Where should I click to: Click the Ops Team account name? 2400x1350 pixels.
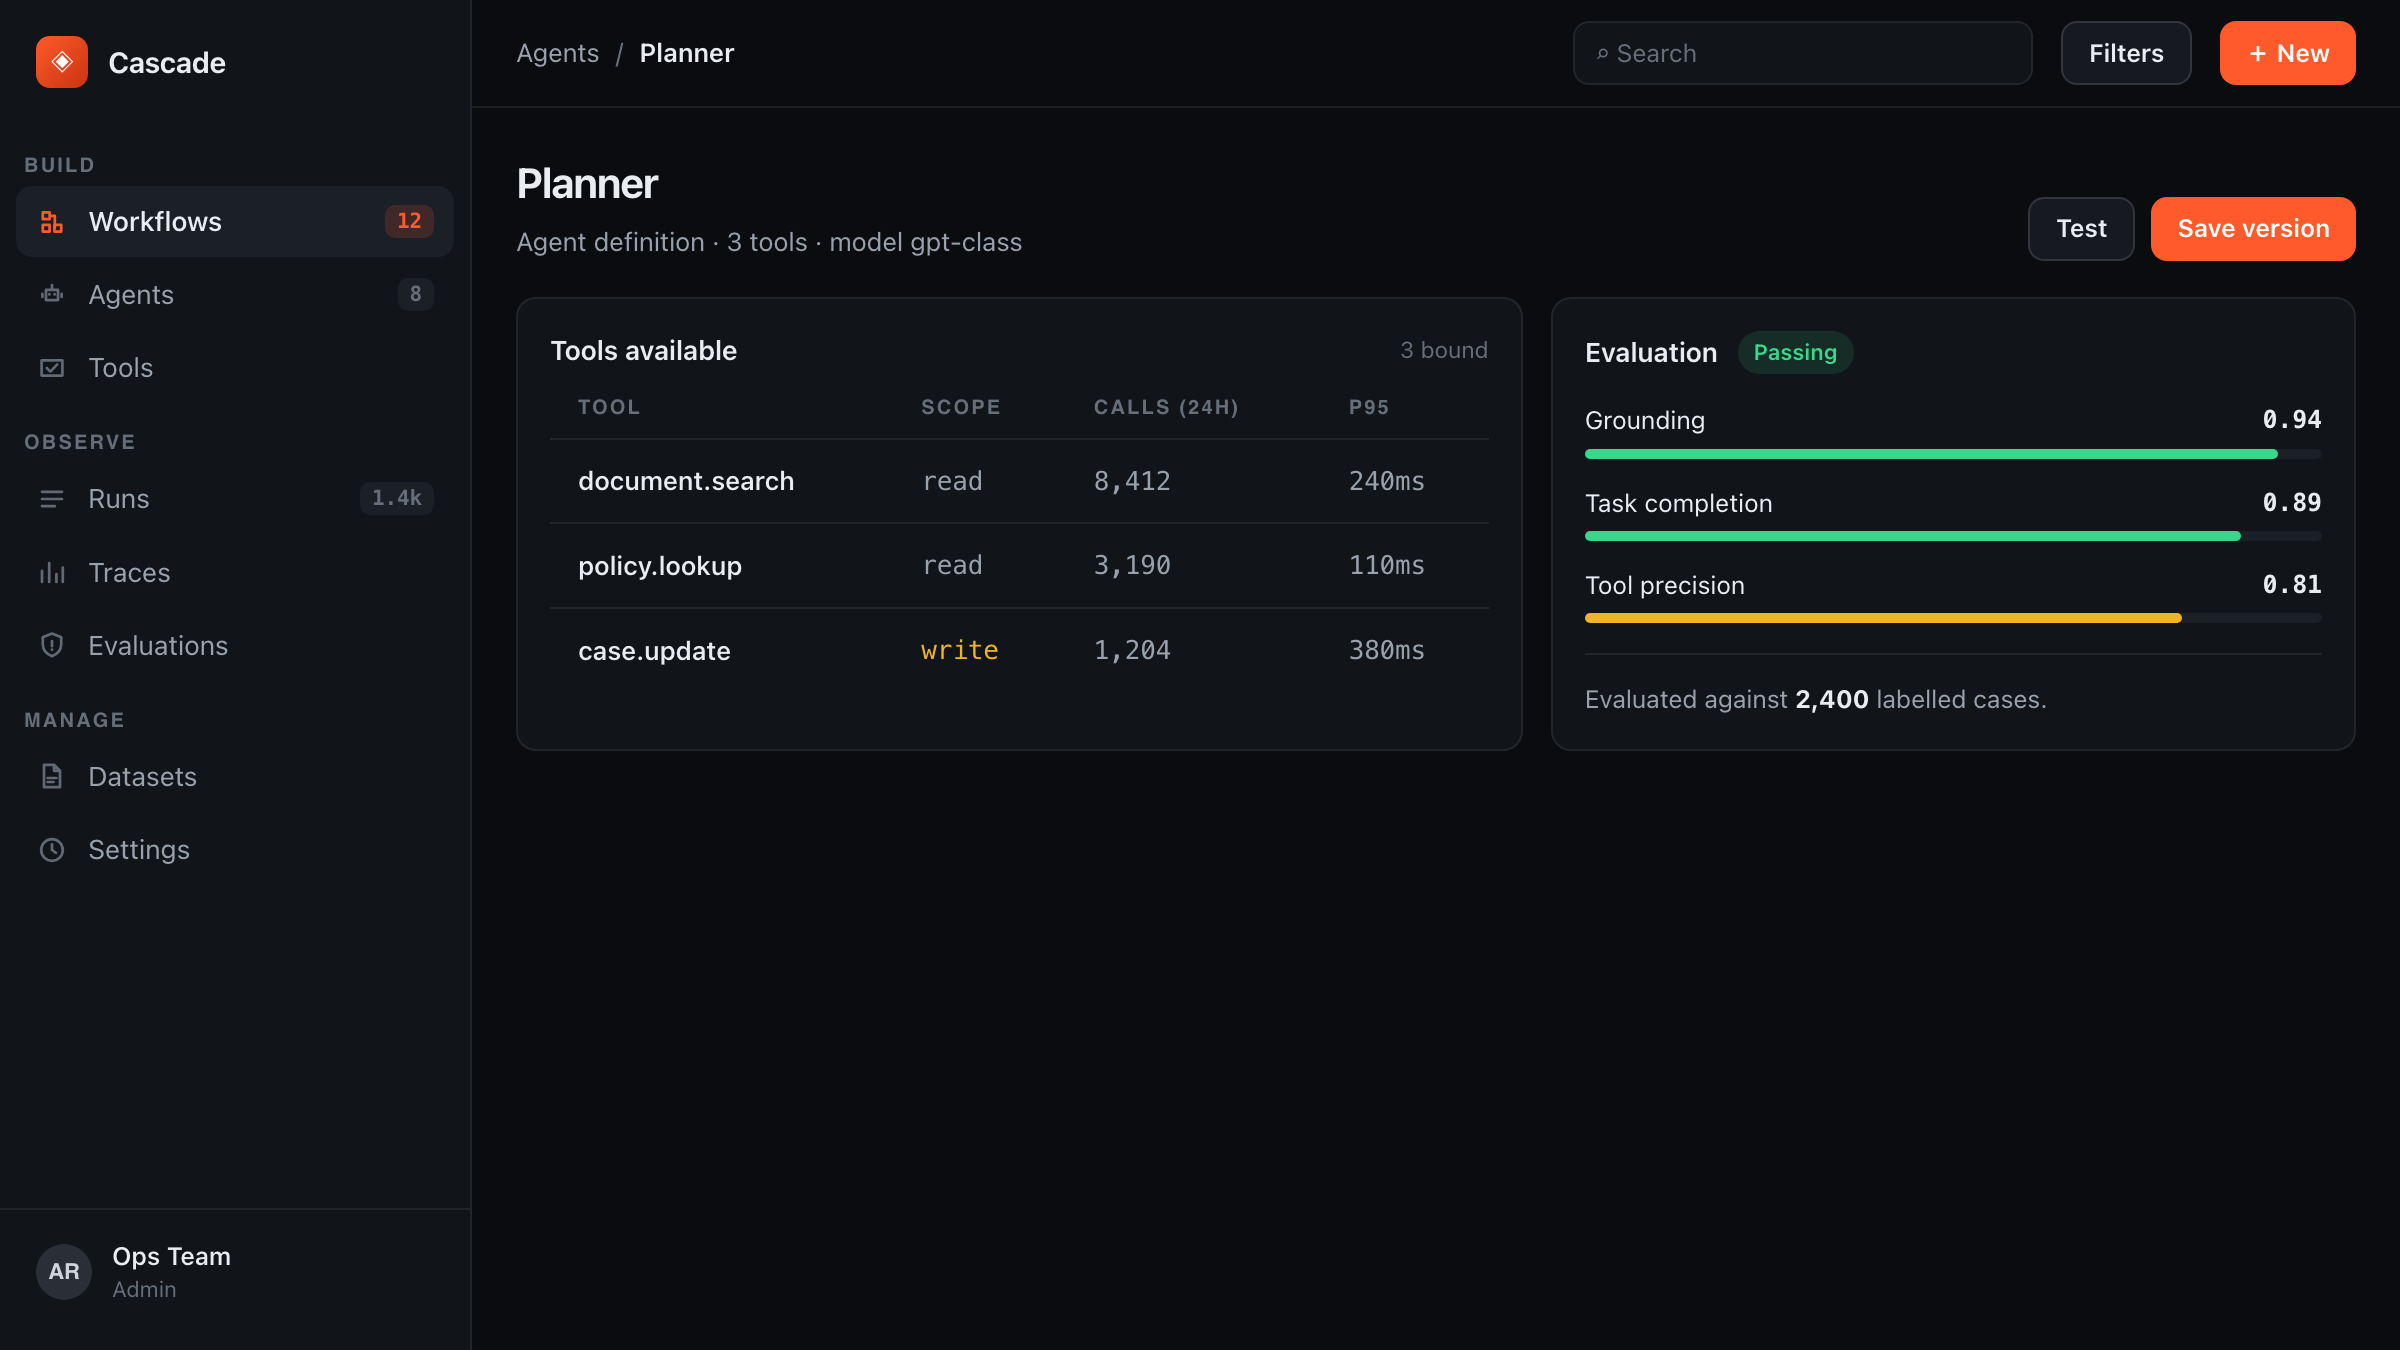click(x=172, y=1256)
